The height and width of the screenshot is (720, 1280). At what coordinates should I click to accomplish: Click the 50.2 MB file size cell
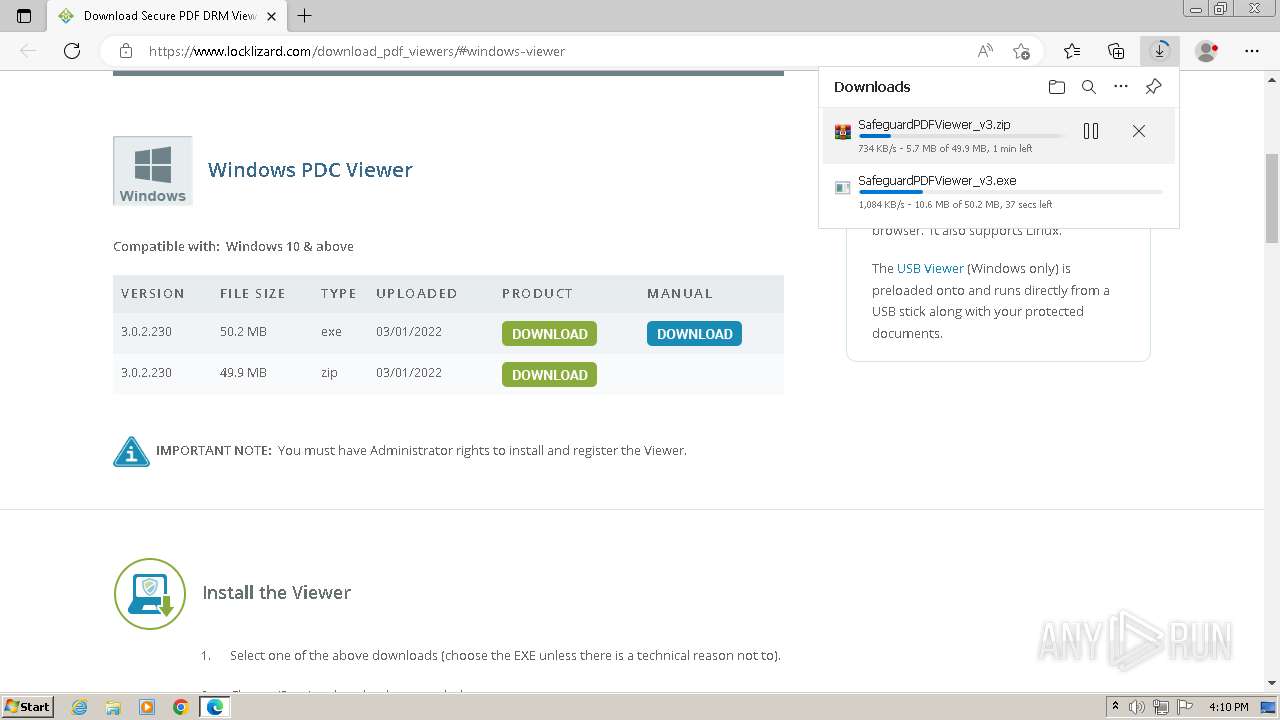click(x=243, y=332)
